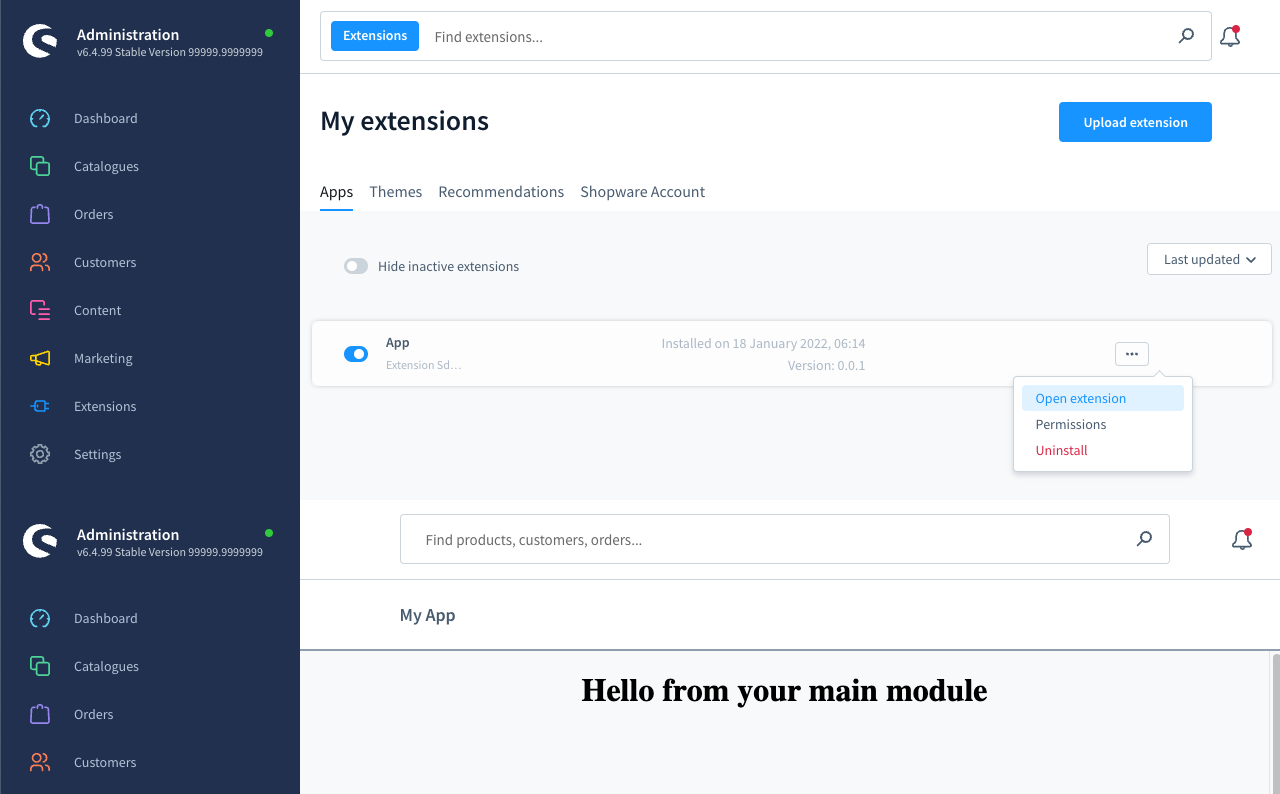Image resolution: width=1280 pixels, height=794 pixels.
Task: Select the Catalogues sidebar icon
Action: click(x=40, y=166)
